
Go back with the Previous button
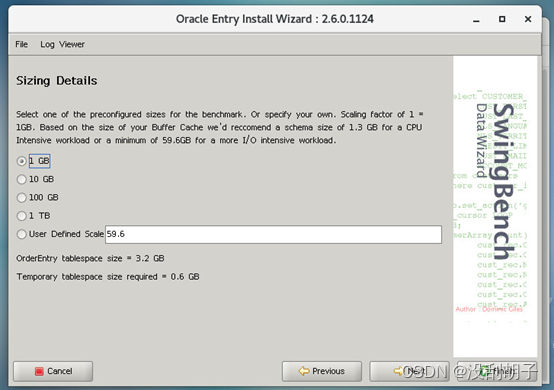click(322, 371)
